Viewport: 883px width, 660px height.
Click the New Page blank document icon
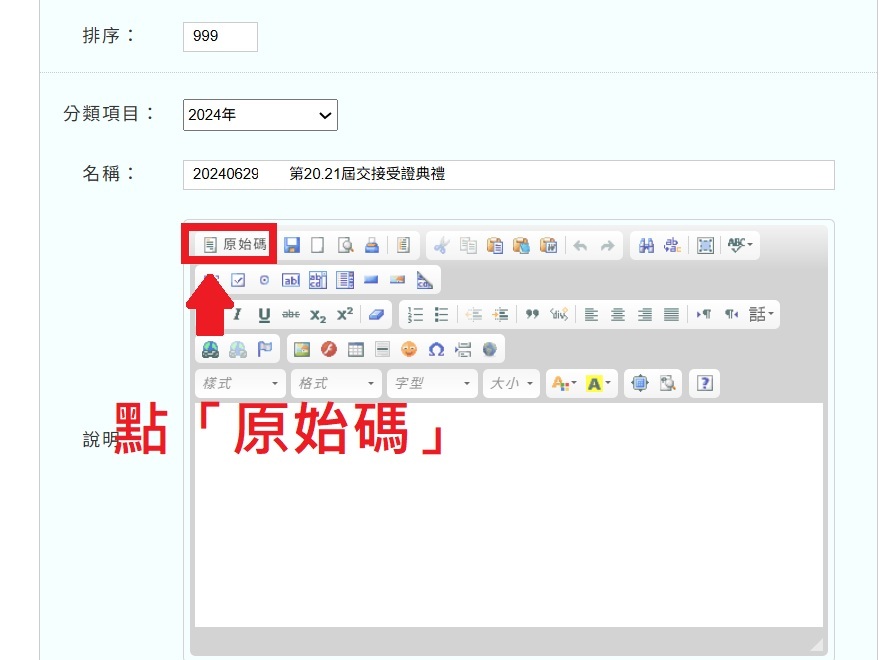click(318, 245)
